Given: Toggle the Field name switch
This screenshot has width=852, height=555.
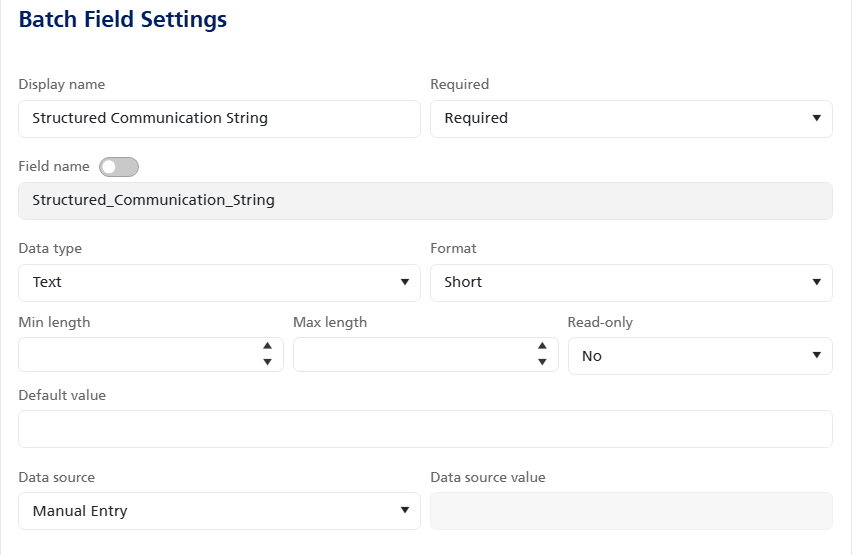Looking at the screenshot, I should pos(119,167).
